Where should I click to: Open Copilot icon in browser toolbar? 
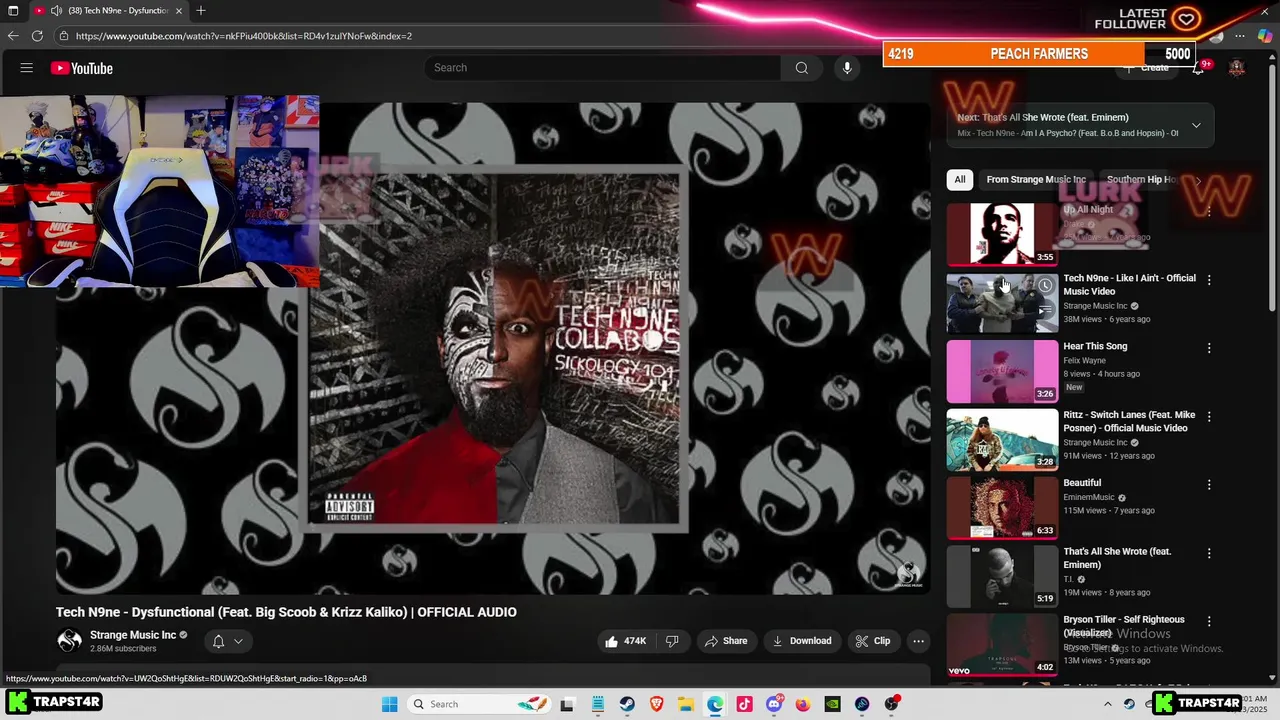[1265, 36]
